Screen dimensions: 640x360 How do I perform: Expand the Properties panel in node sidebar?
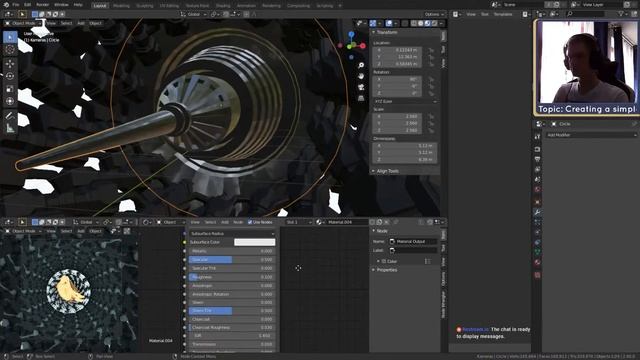384,270
